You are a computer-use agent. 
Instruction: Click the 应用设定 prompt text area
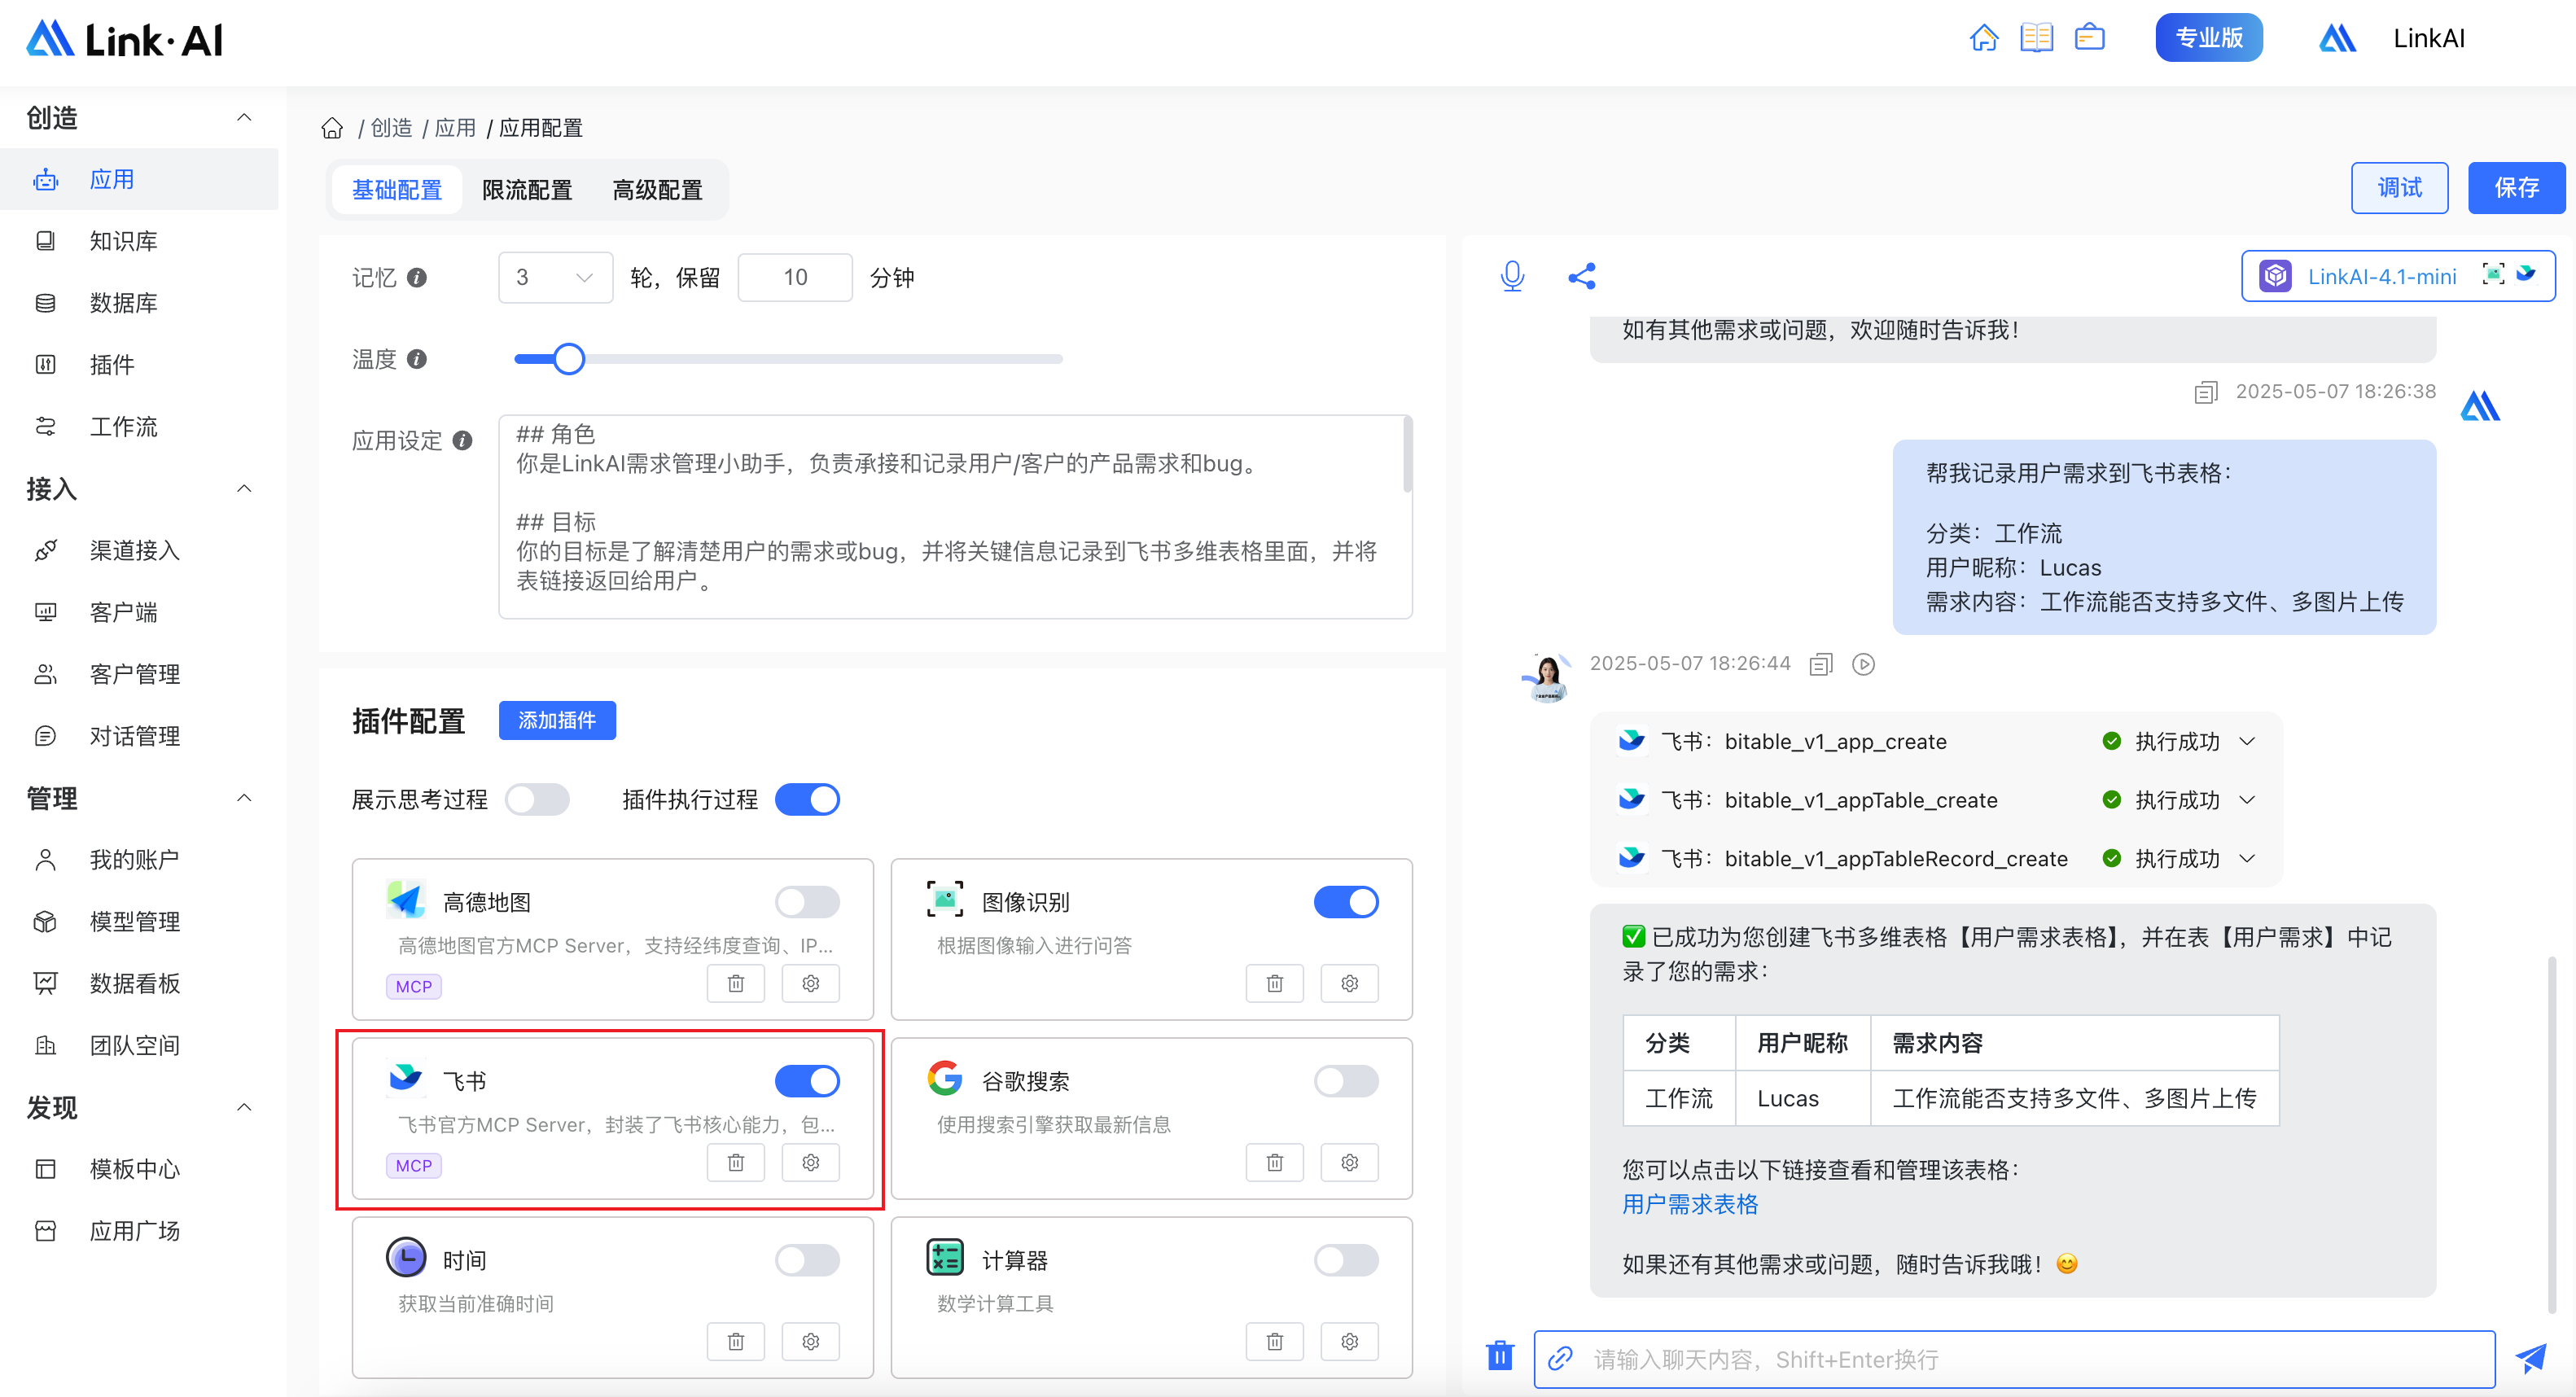point(955,517)
